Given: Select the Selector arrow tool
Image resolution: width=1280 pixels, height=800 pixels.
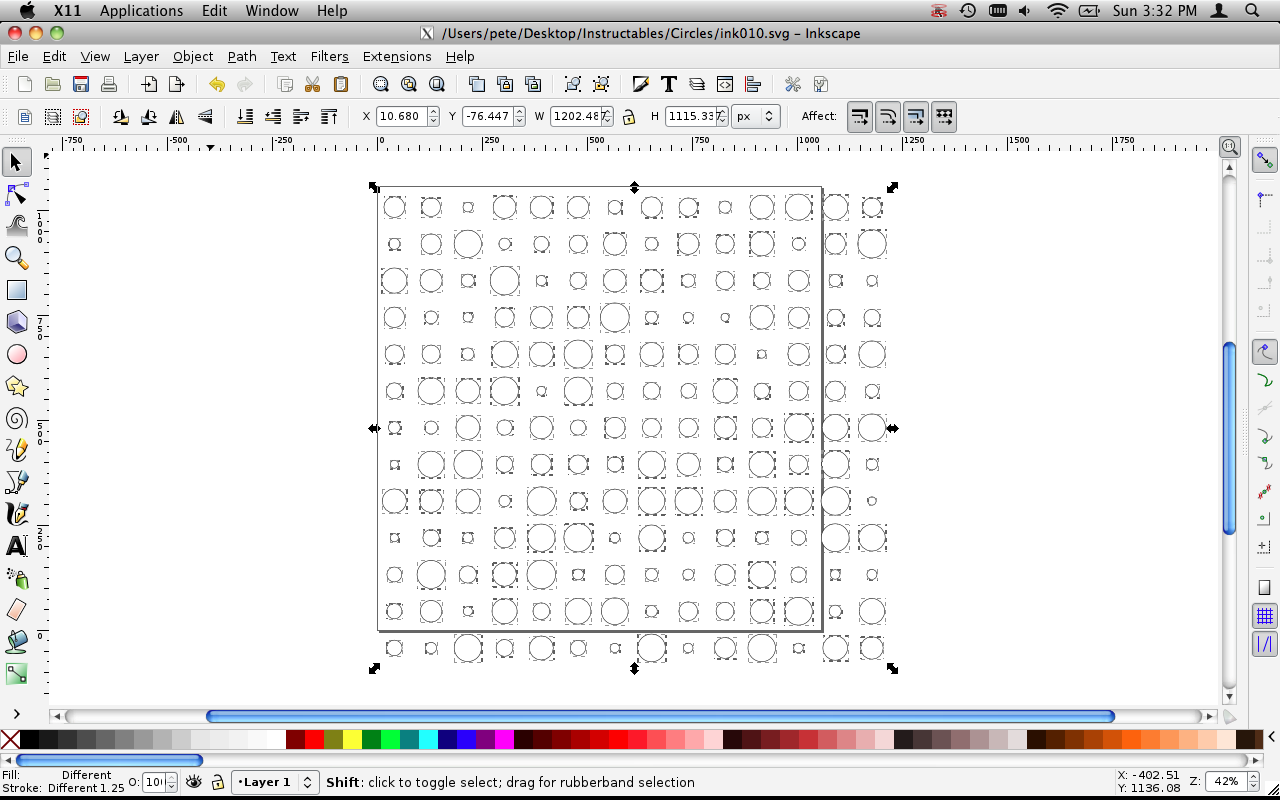Looking at the screenshot, I should [16, 162].
